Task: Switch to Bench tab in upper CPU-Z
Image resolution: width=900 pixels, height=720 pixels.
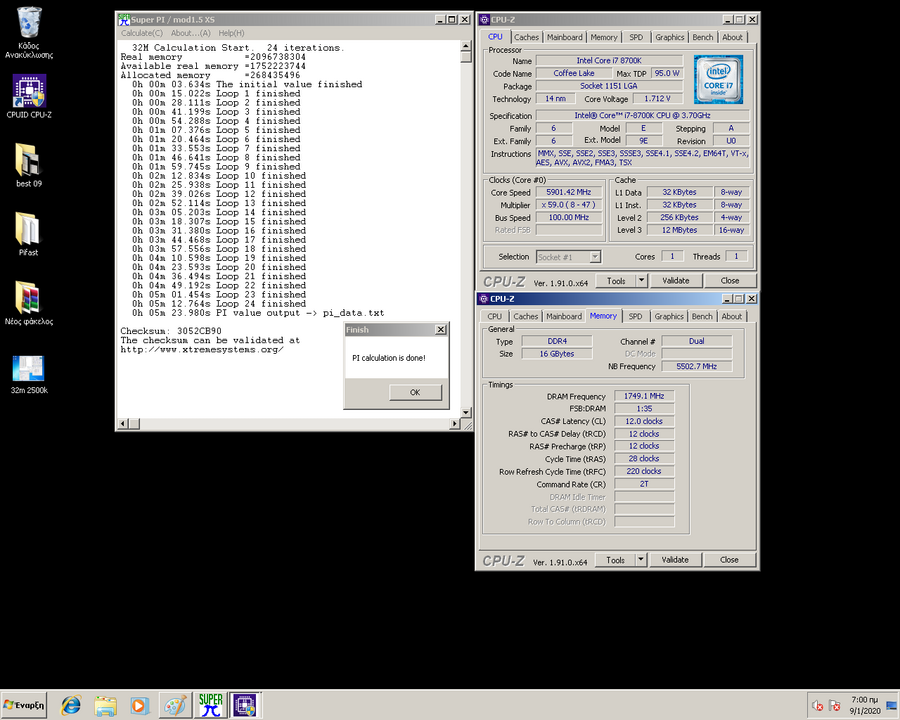Action: tap(703, 37)
